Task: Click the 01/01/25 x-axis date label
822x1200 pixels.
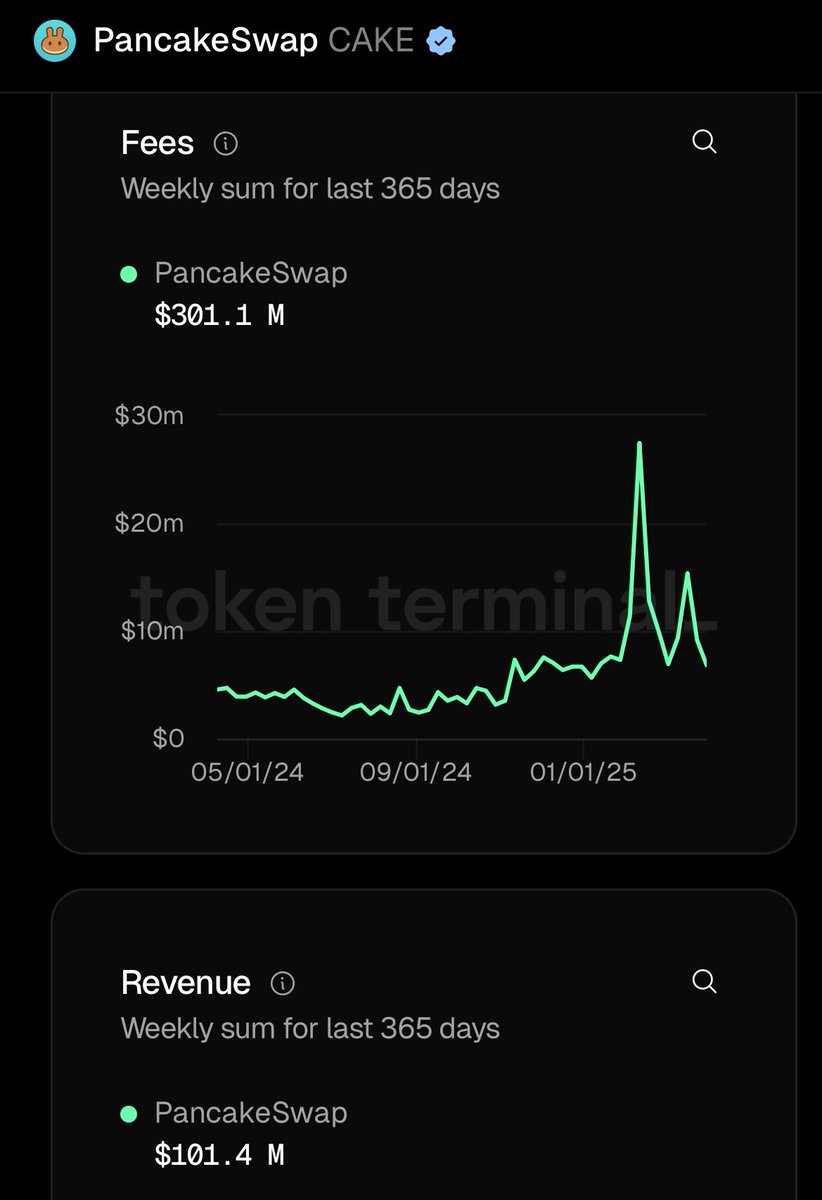Action: click(x=583, y=773)
